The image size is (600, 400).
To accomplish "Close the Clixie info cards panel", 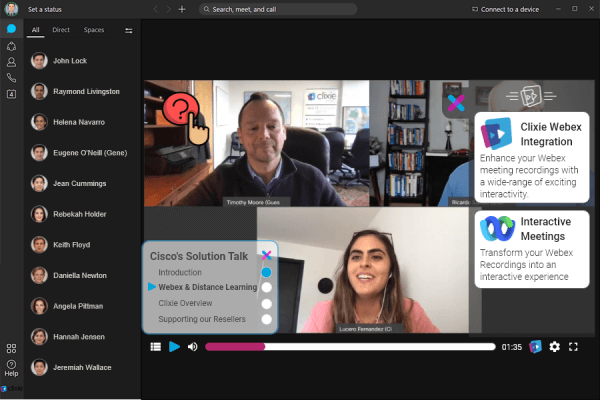I will tap(456, 103).
